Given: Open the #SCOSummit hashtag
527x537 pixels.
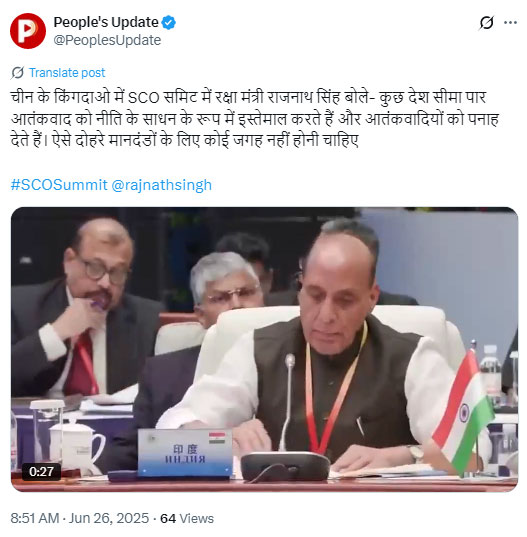Looking at the screenshot, I should 59,185.
